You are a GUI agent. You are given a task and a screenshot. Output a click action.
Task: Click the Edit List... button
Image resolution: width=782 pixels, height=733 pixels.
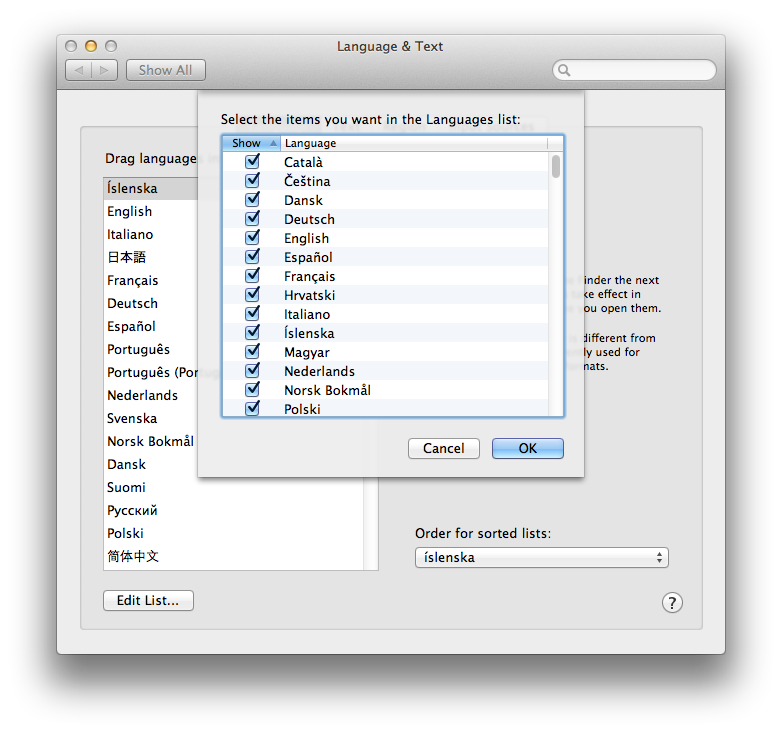148,601
